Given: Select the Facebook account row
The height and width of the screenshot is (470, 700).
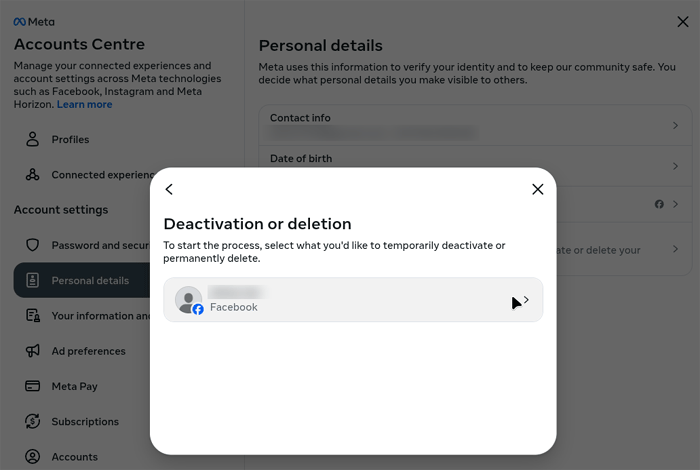Looking at the screenshot, I should point(352,300).
